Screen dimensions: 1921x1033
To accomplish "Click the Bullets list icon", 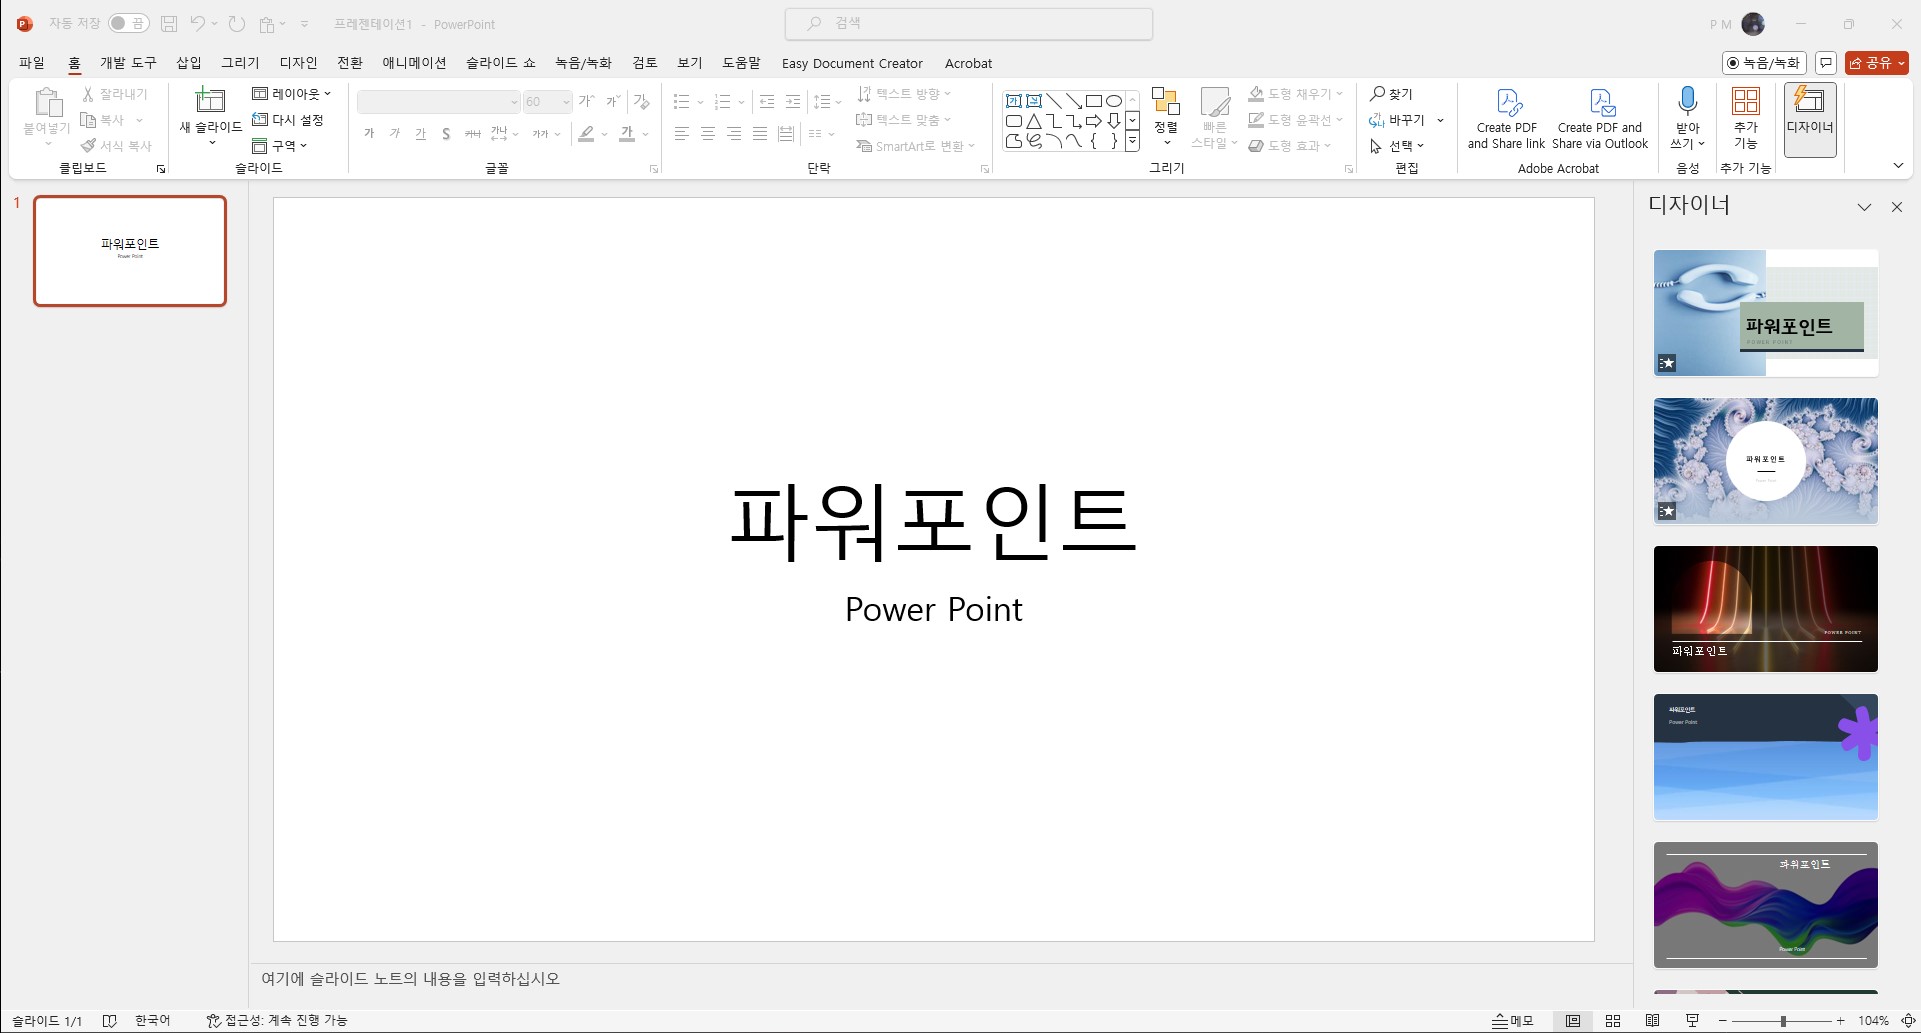I will [682, 101].
